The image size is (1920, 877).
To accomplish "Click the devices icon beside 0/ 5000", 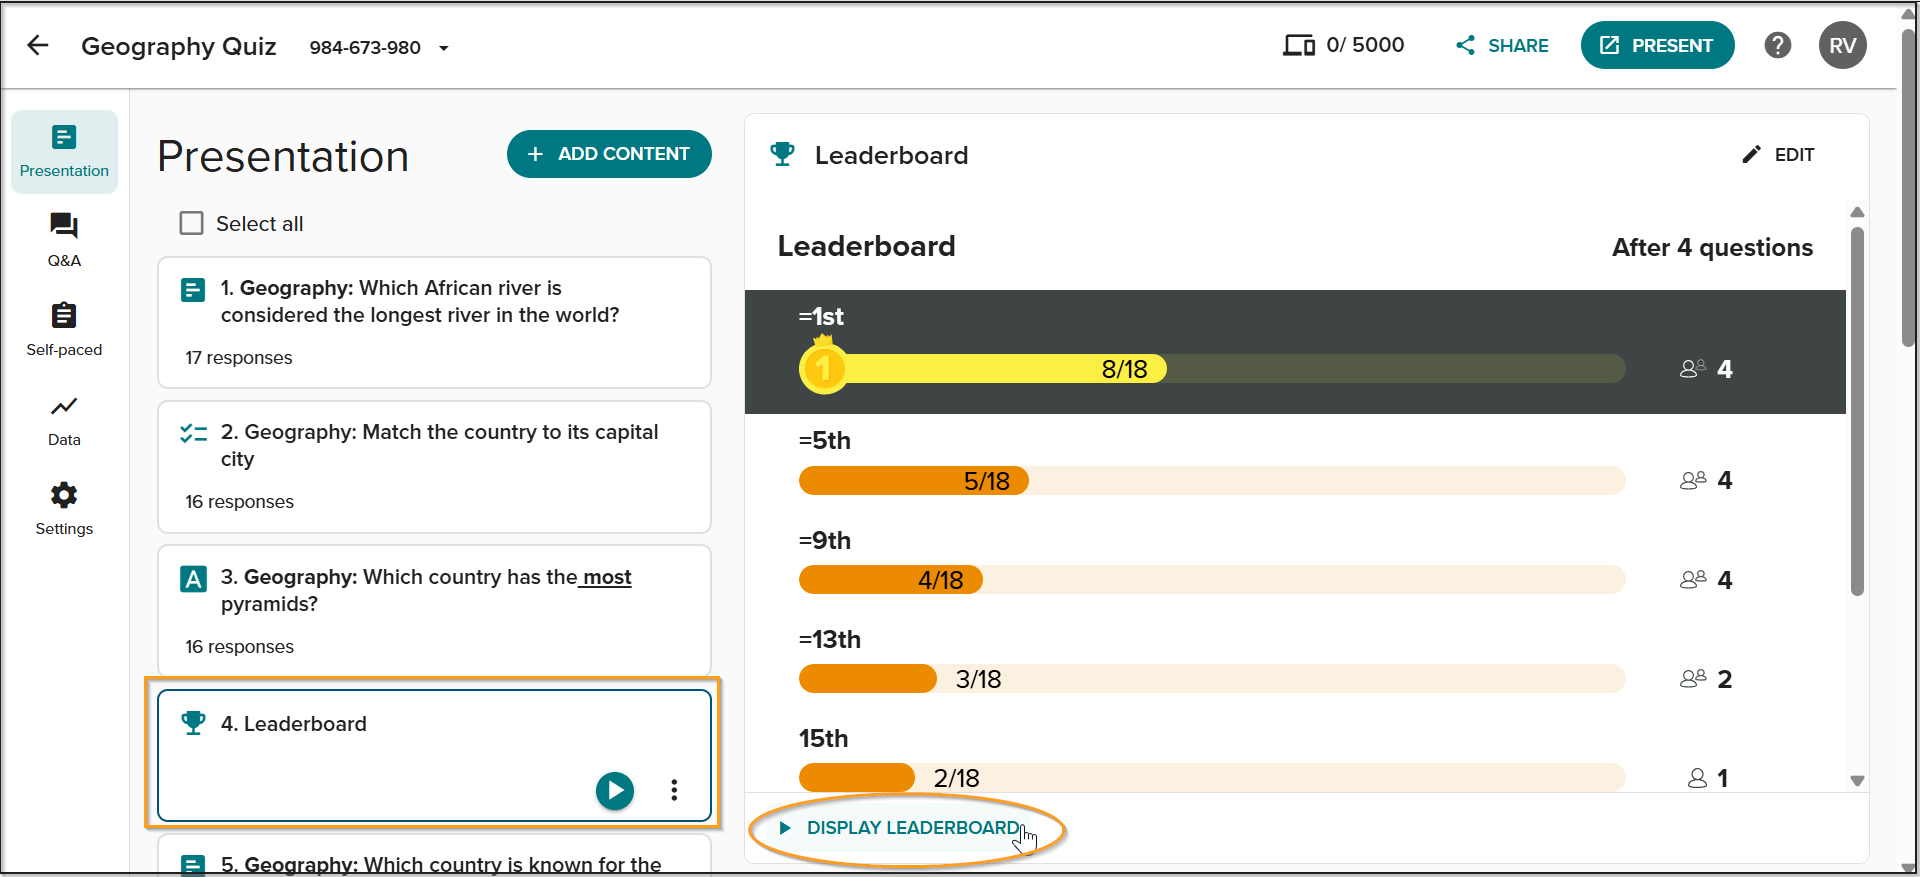I will pos(1299,45).
